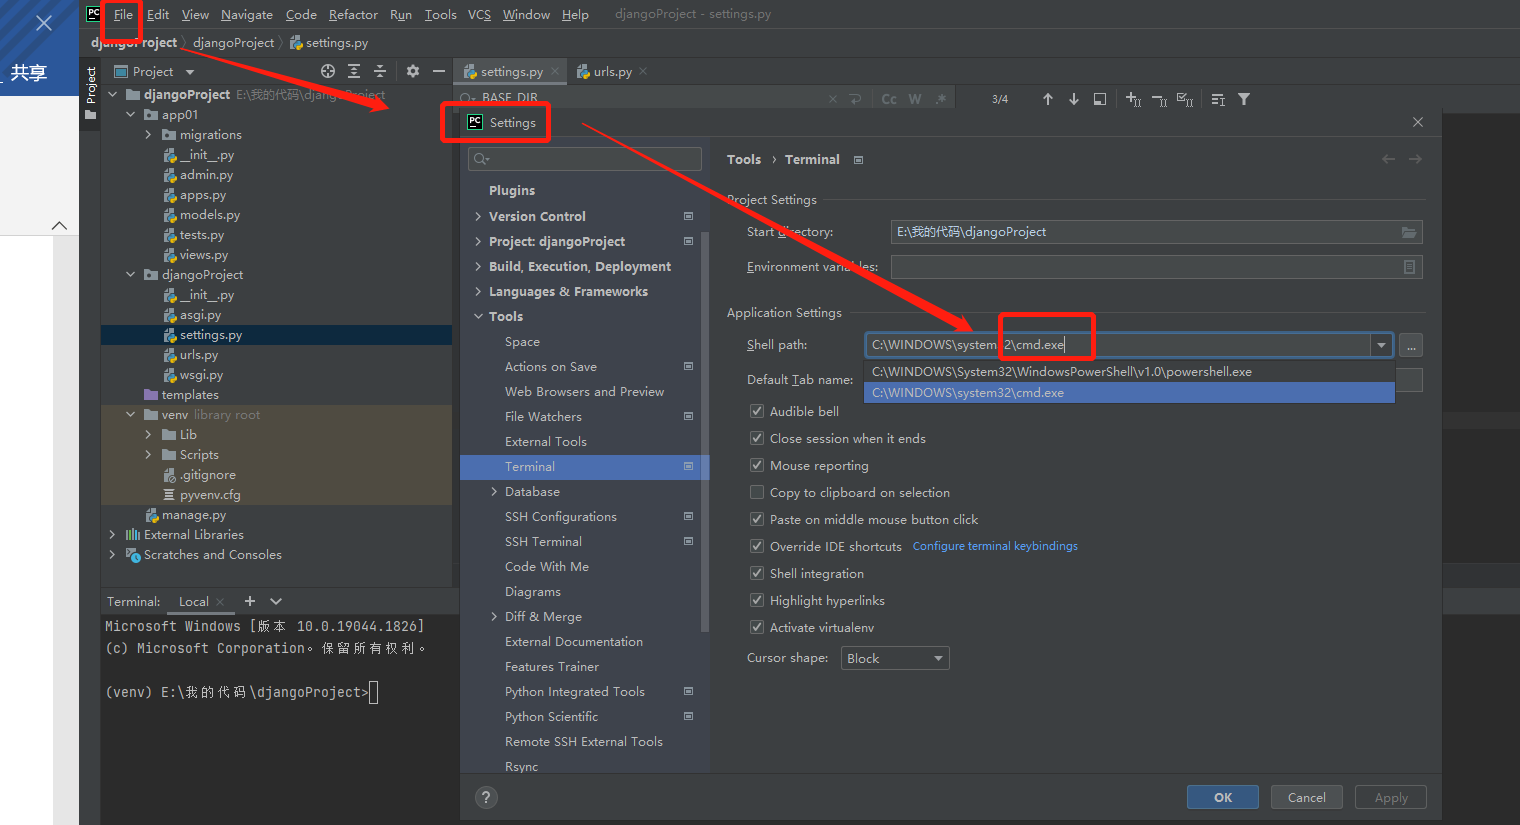
Task: Select SSH Terminal in settings tree
Action: pyautogui.click(x=543, y=541)
